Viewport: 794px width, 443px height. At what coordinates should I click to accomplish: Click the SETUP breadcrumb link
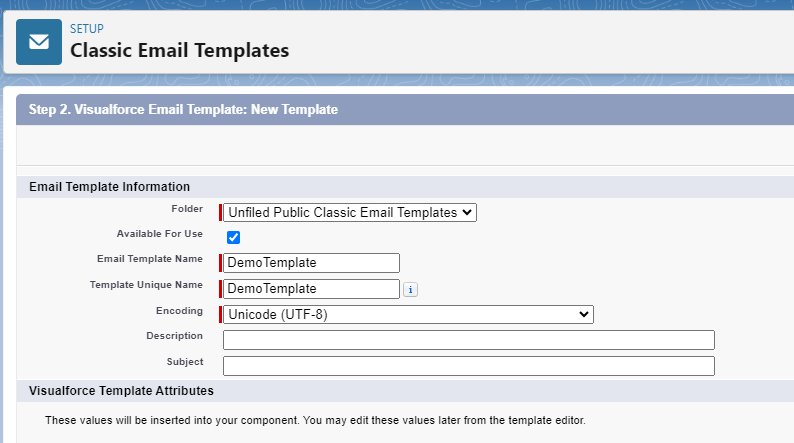(x=87, y=29)
